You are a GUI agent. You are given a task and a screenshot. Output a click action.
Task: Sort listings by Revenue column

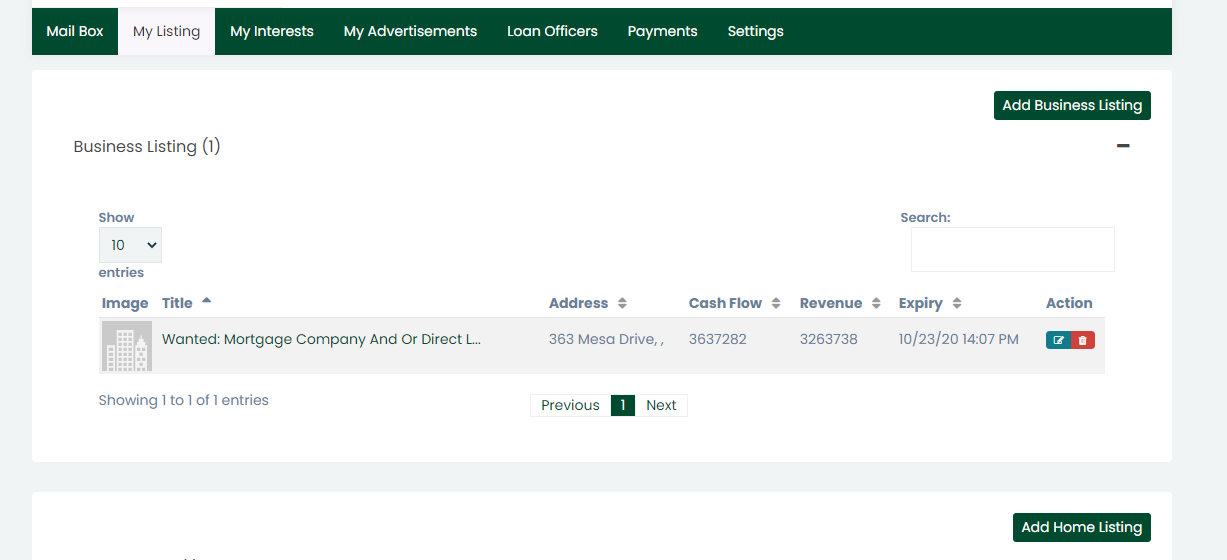coord(876,303)
